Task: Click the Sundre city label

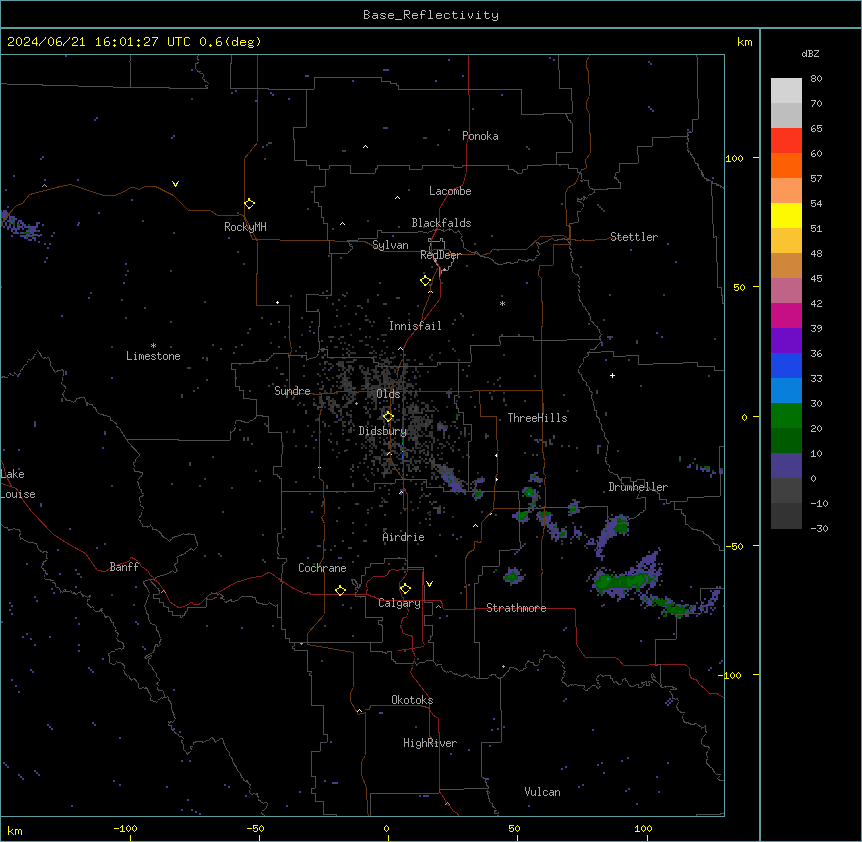Action: 292,391
